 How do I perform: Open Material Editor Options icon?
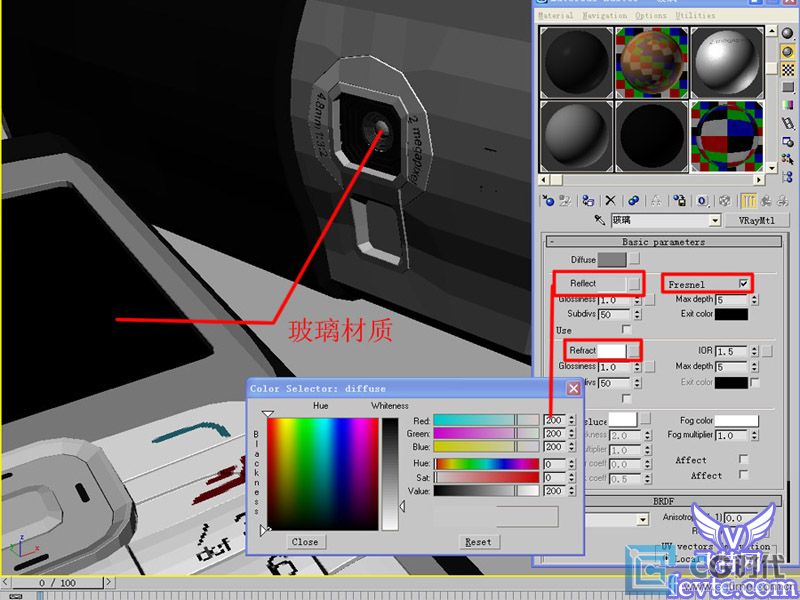tap(788, 141)
